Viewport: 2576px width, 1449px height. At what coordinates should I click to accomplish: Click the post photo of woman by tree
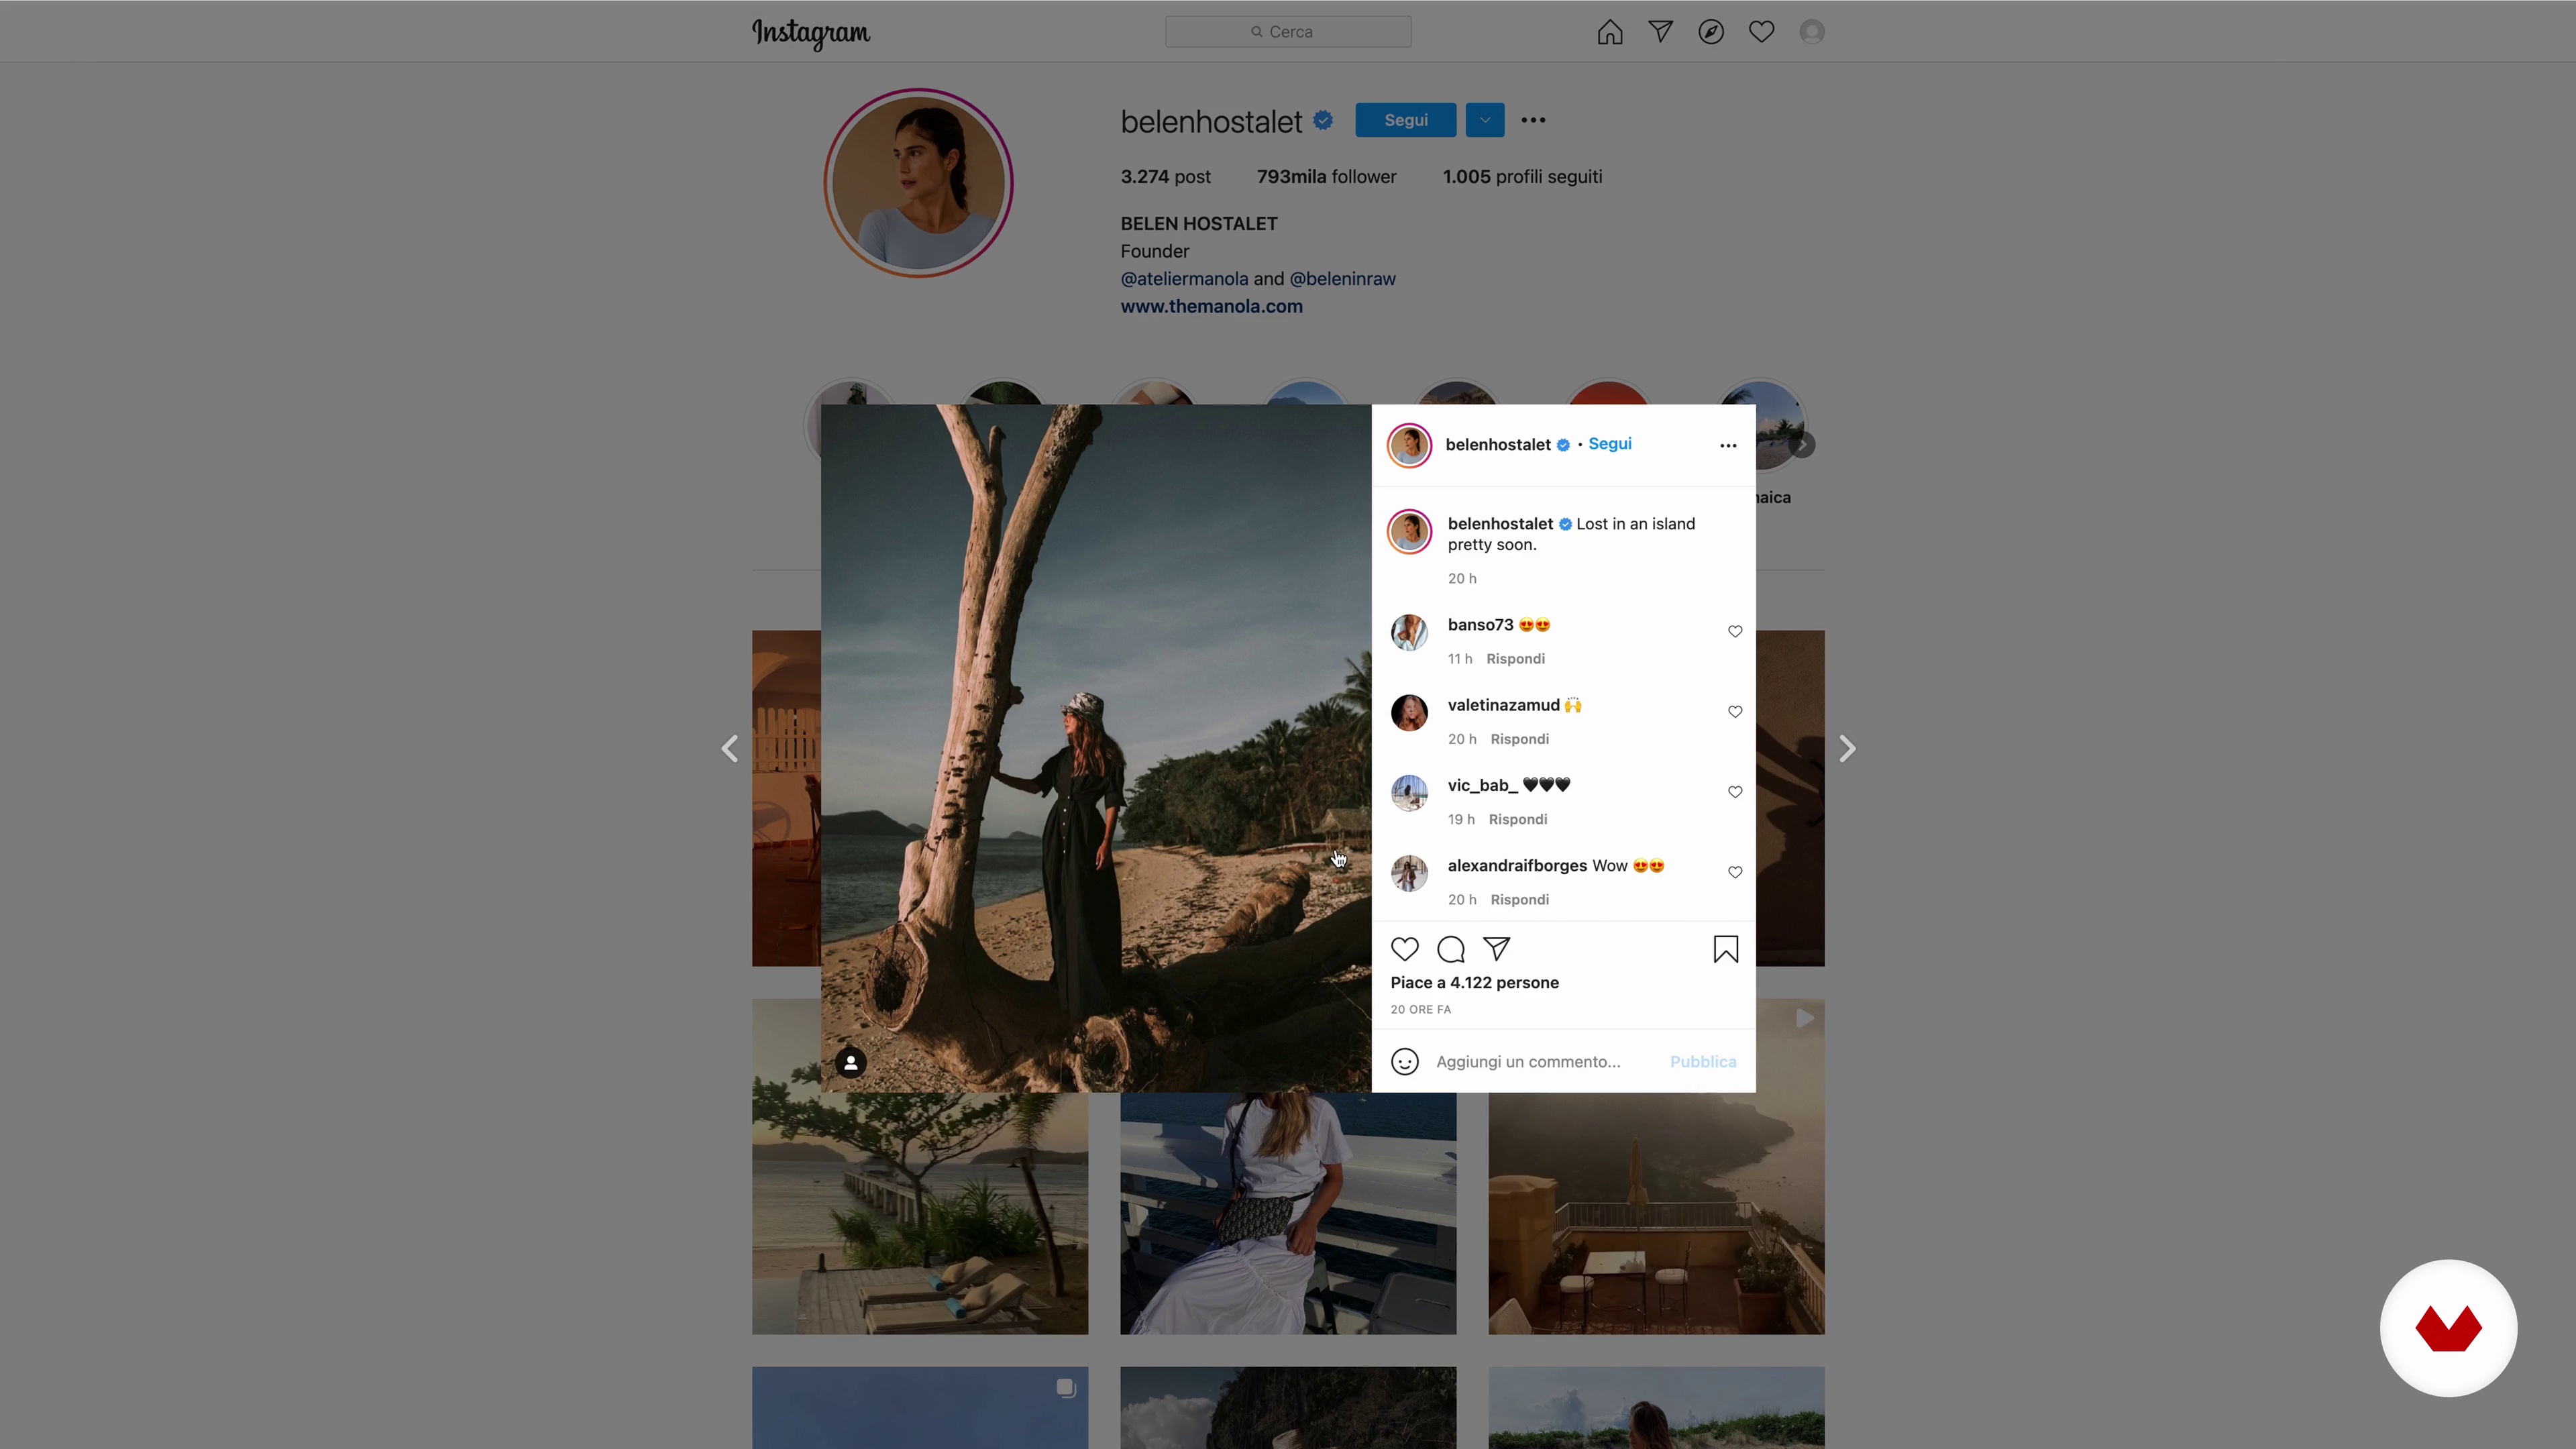pos(1095,748)
